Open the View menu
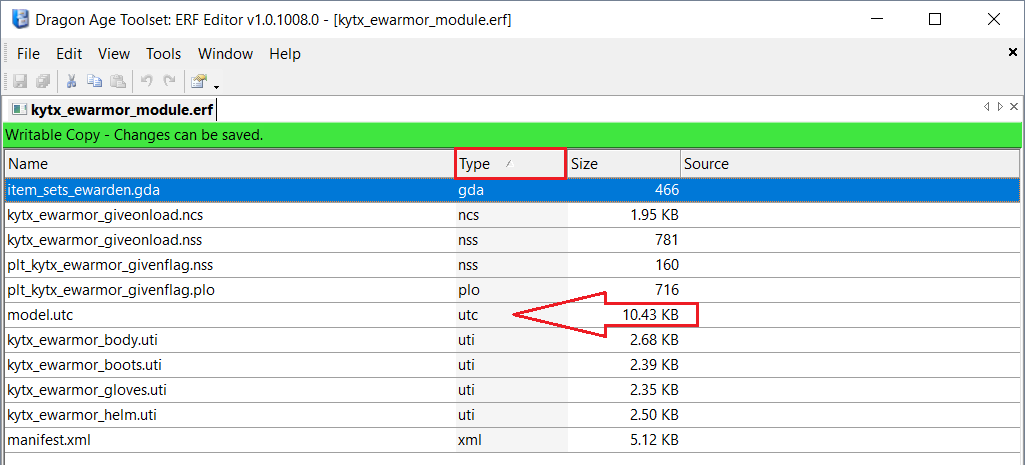 [x=114, y=54]
